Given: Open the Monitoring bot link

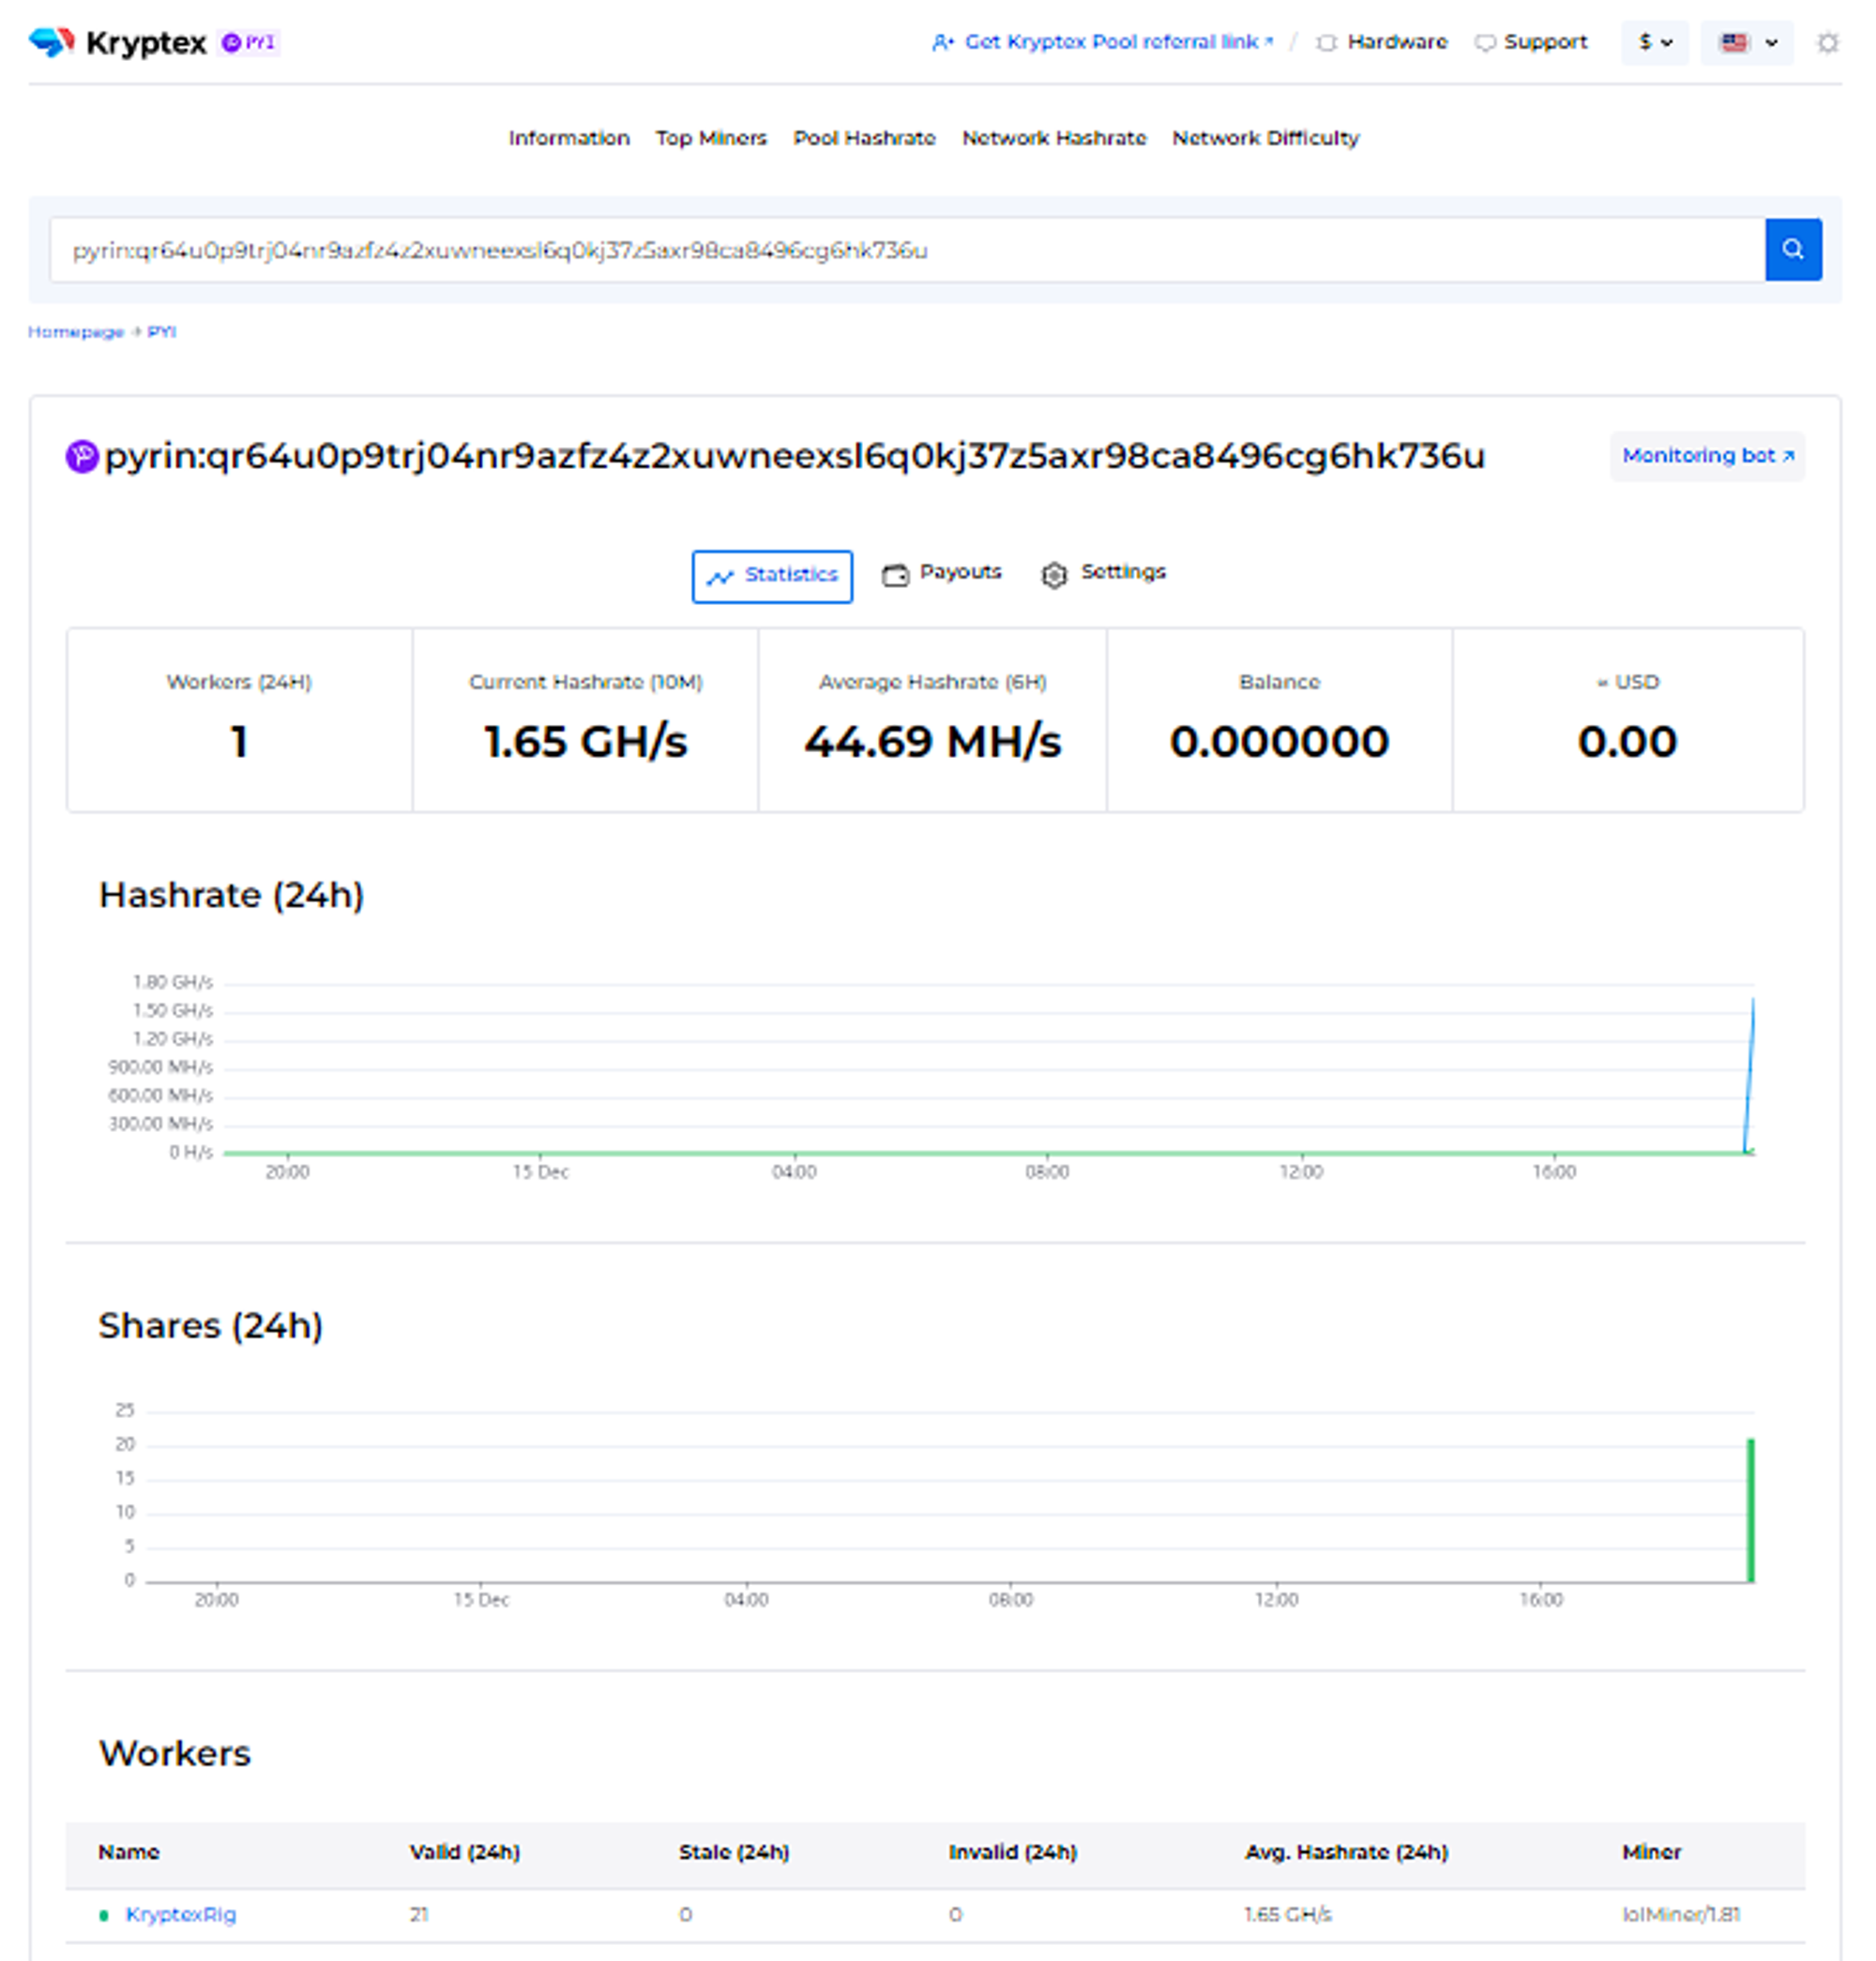Looking at the screenshot, I should pyautogui.click(x=1708, y=455).
